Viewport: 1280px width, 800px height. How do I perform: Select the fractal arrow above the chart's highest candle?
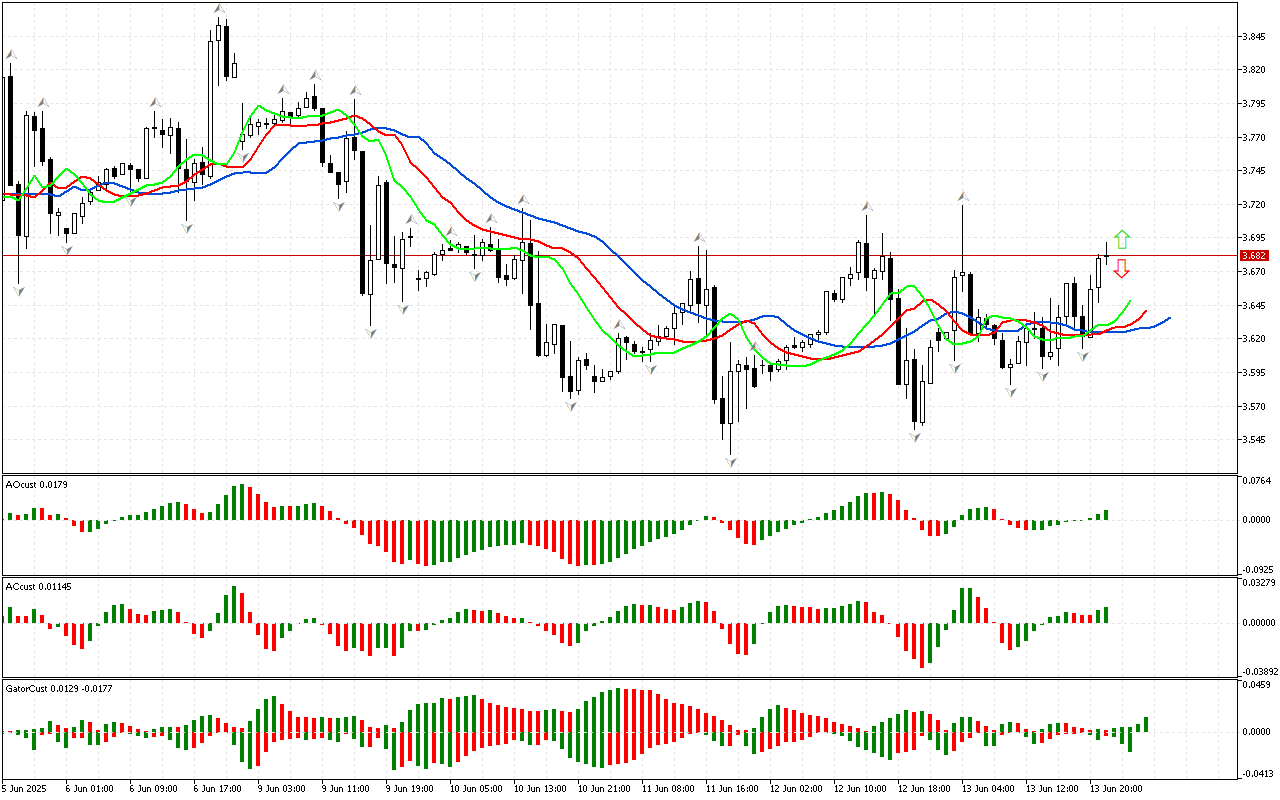pos(219,9)
